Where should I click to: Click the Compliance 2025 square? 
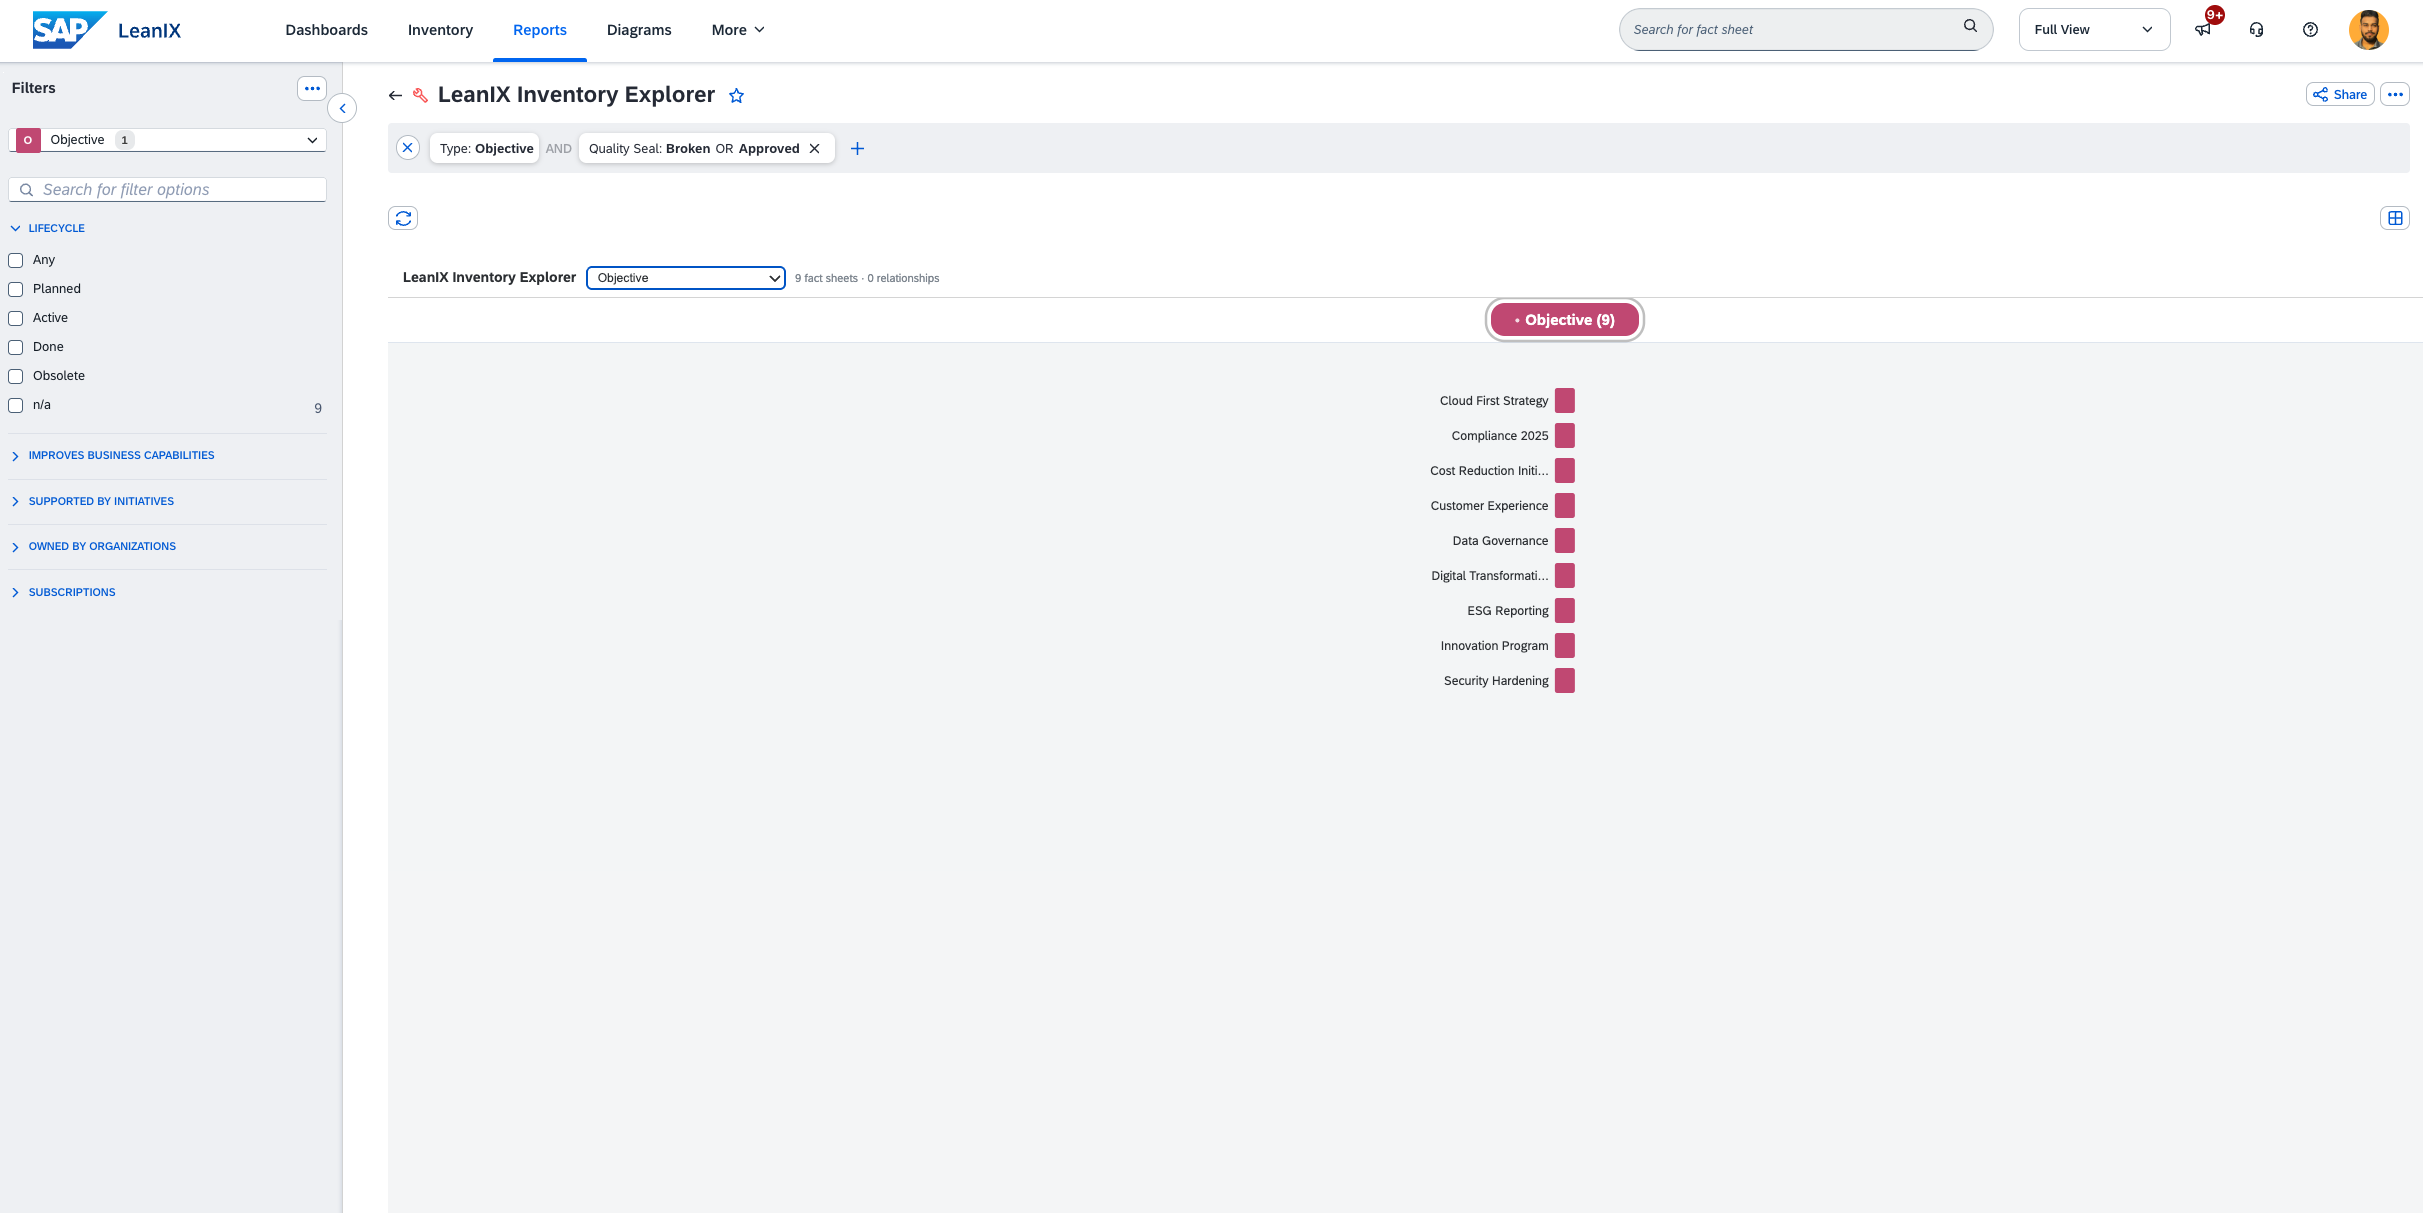coord(1565,435)
